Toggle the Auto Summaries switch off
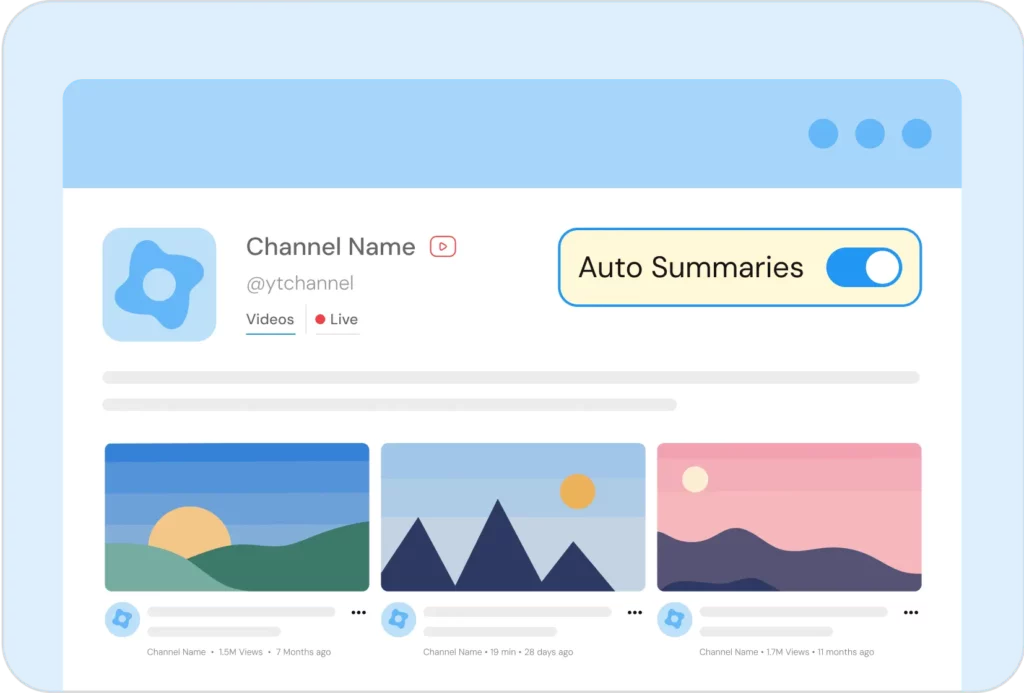The image size is (1024, 693). pyautogui.click(x=863, y=268)
